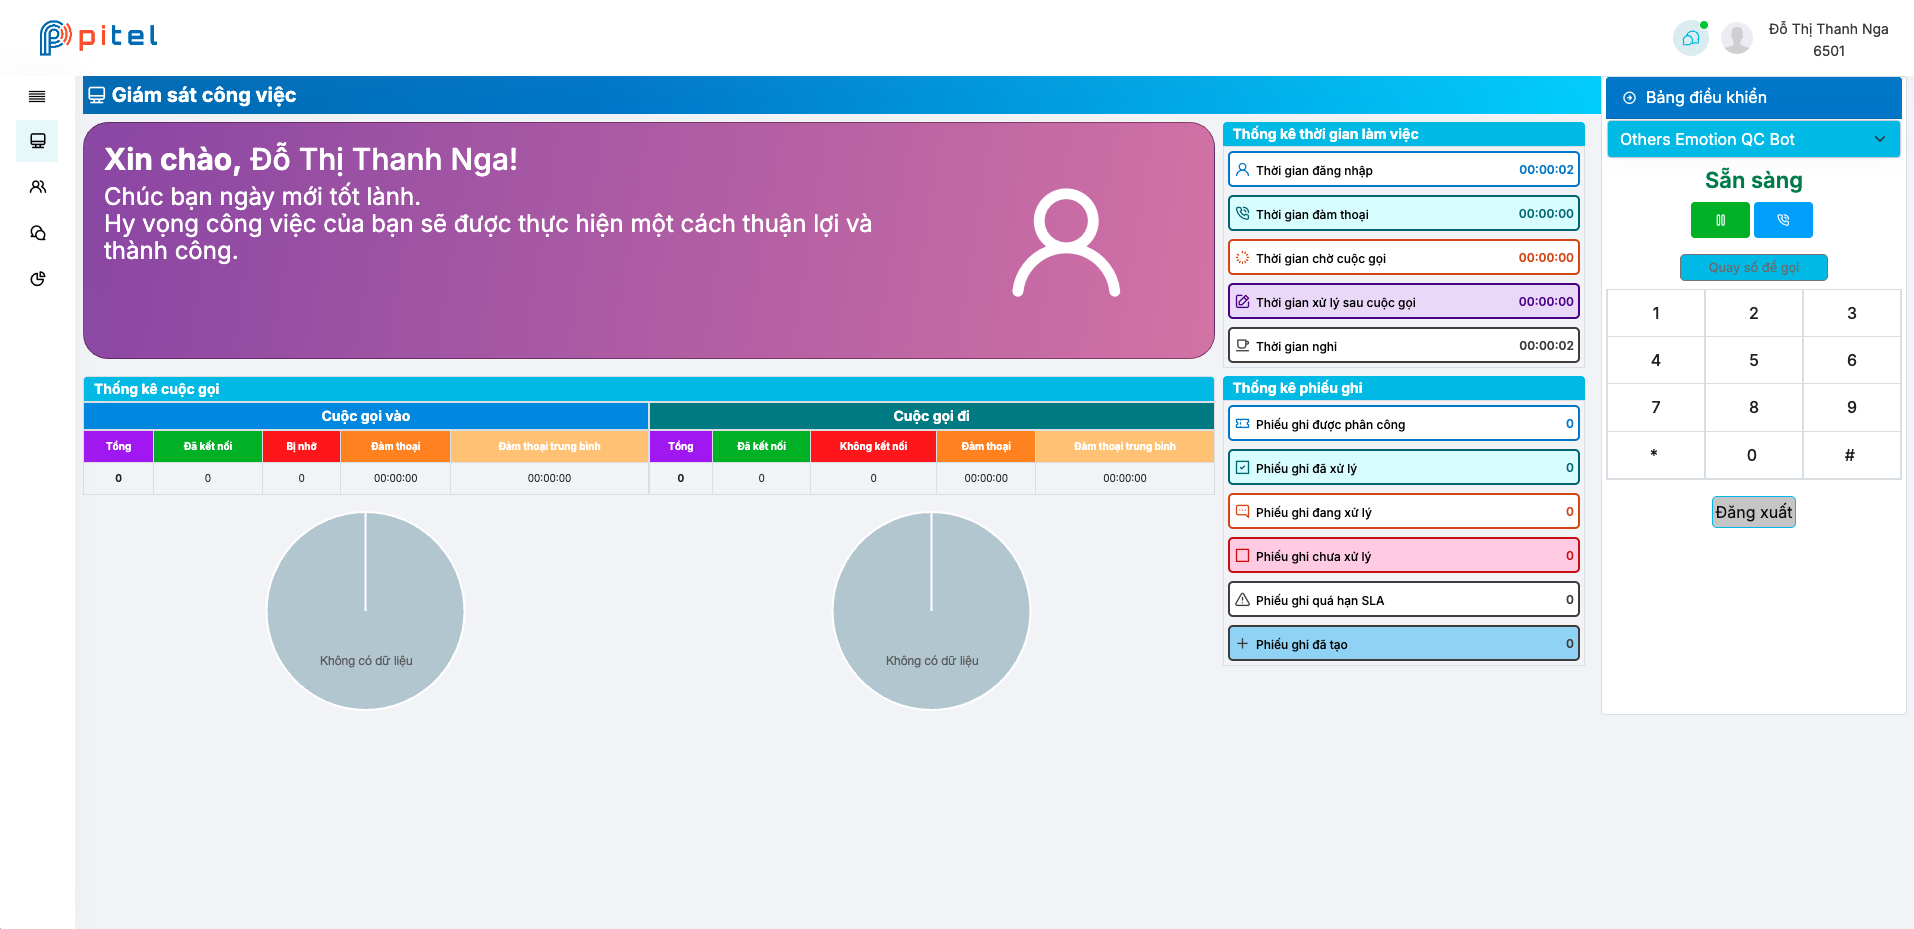Dial digit 1 on the keypad
This screenshot has height=929, width=1914.
point(1655,313)
